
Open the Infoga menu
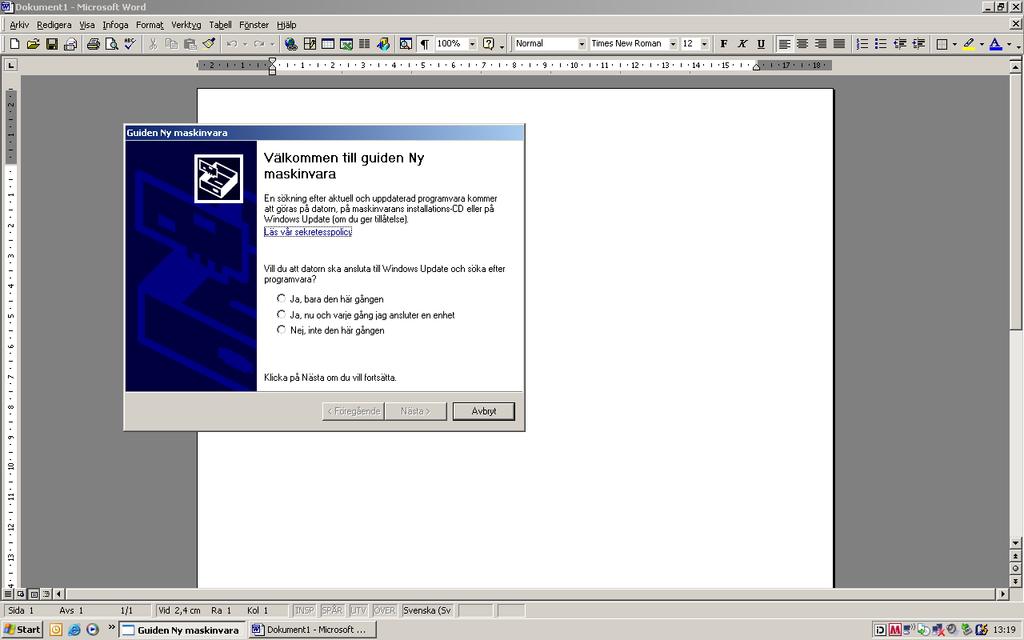115,25
